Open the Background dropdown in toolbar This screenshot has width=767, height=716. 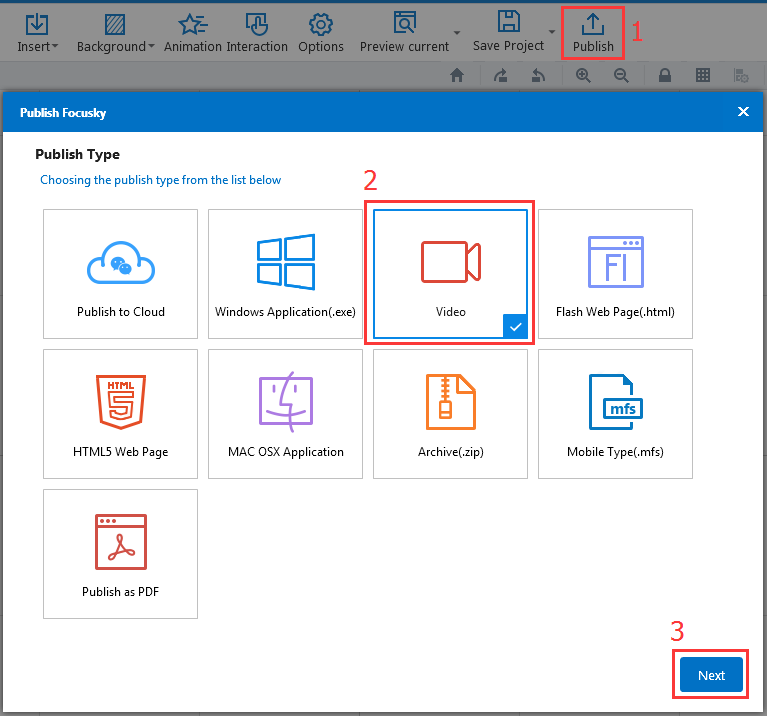(x=115, y=33)
